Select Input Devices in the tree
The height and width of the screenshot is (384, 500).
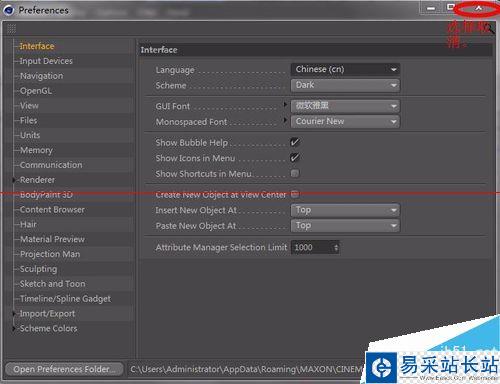(x=46, y=61)
